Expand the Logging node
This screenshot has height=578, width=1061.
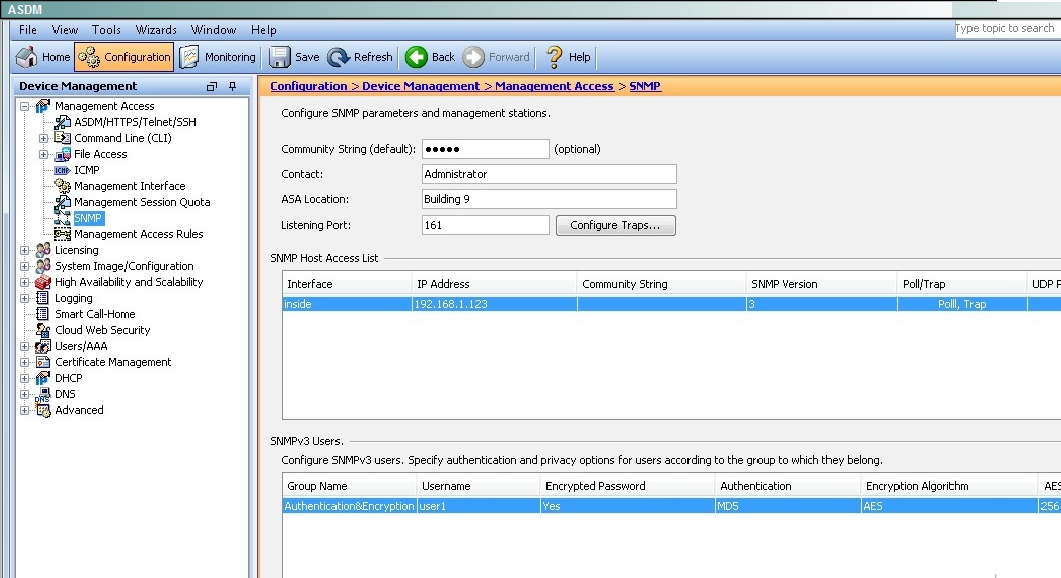pyautogui.click(x=24, y=298)
